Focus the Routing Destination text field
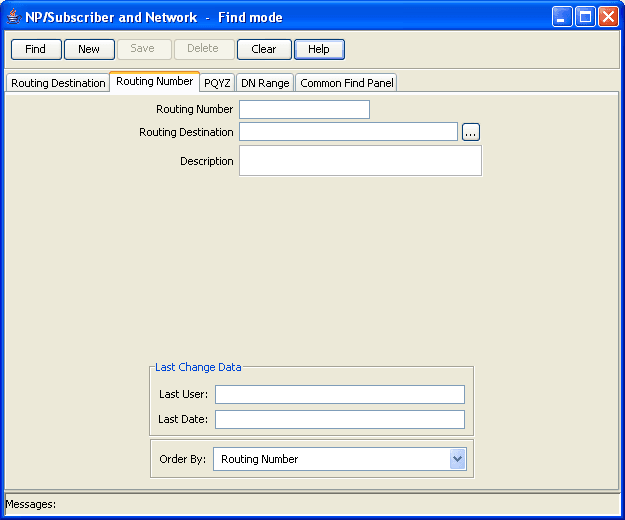This screenshot has width=625, height=520. pyautogui.click(x=348, y=132)
